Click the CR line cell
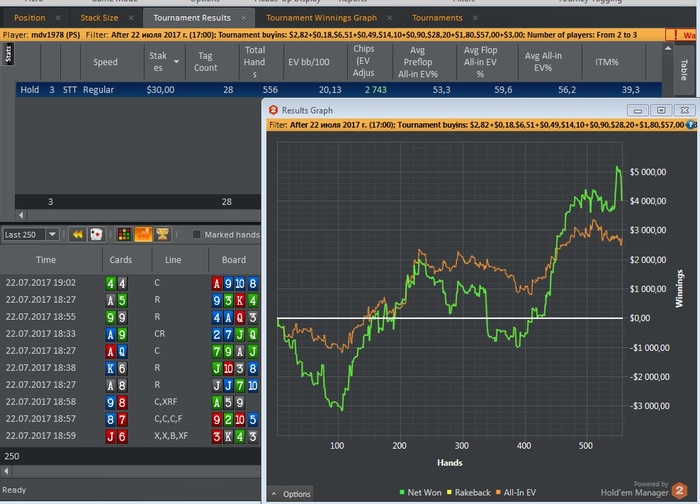700x504 pixels. tap(159, 334)
